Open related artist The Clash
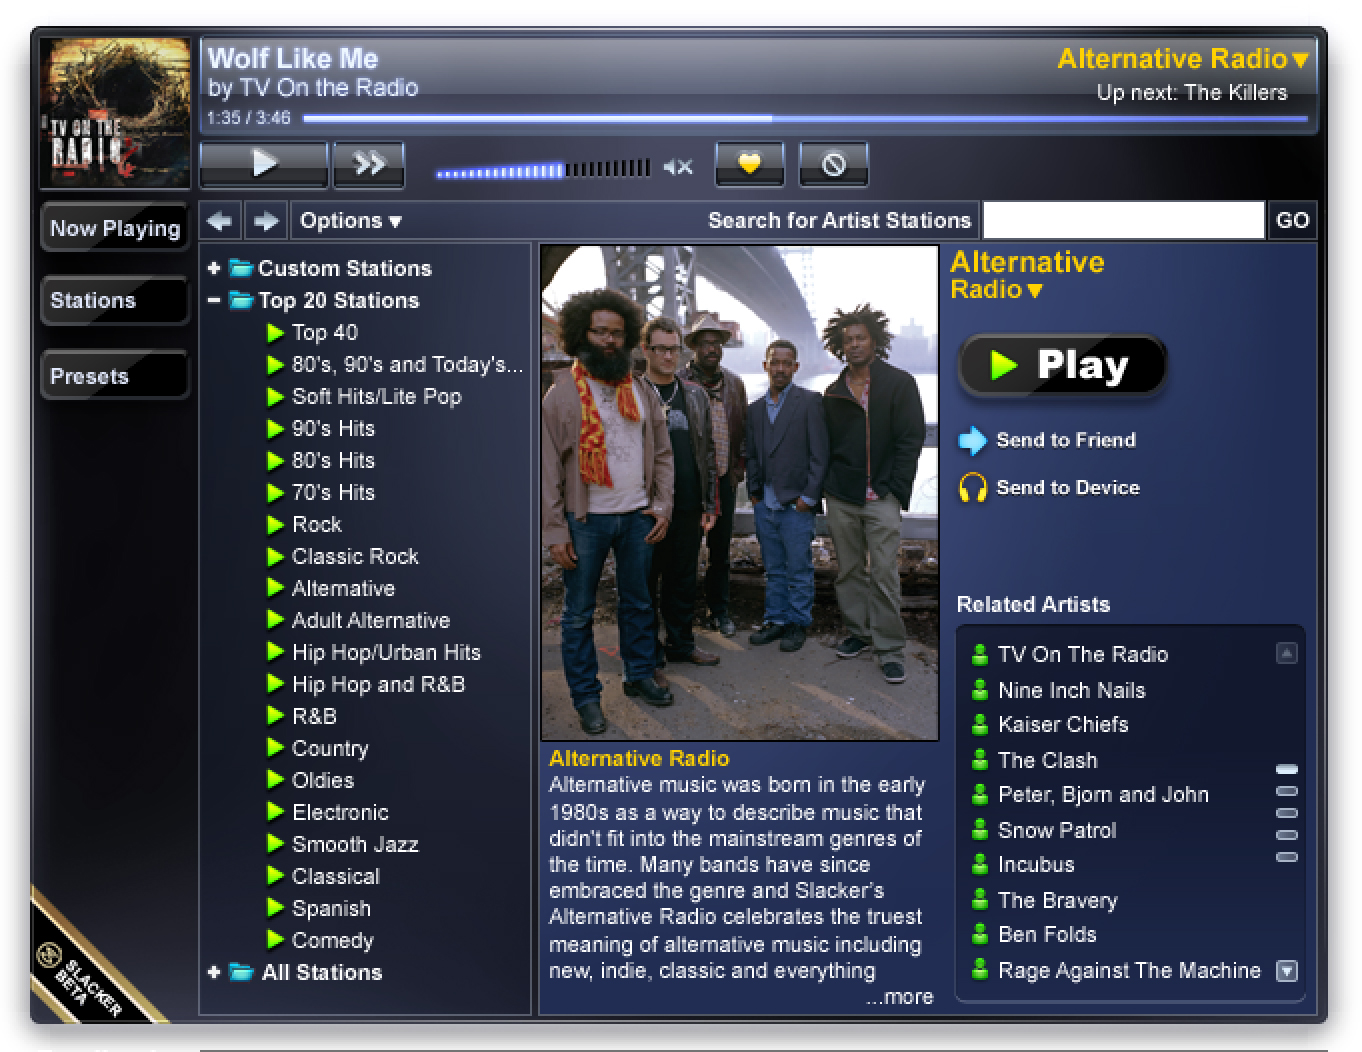The height and width of the screenshot is (1052, 1362). click(x=1047, y=761)
